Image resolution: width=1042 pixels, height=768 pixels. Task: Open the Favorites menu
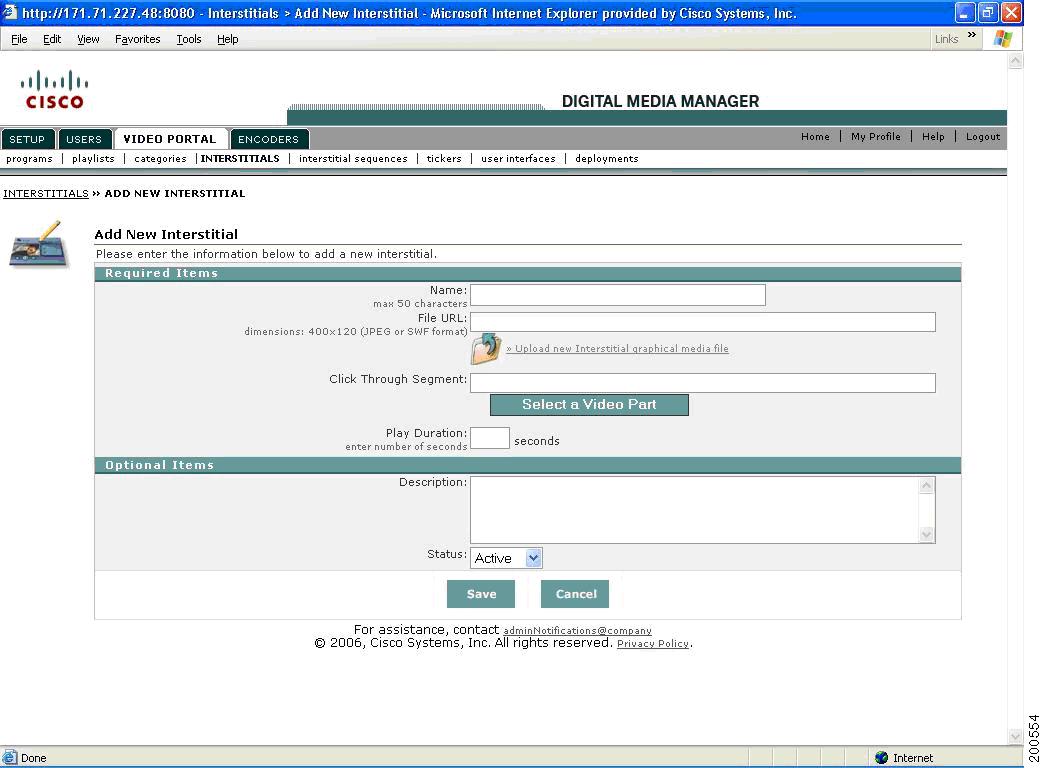(x=138, y=39)
